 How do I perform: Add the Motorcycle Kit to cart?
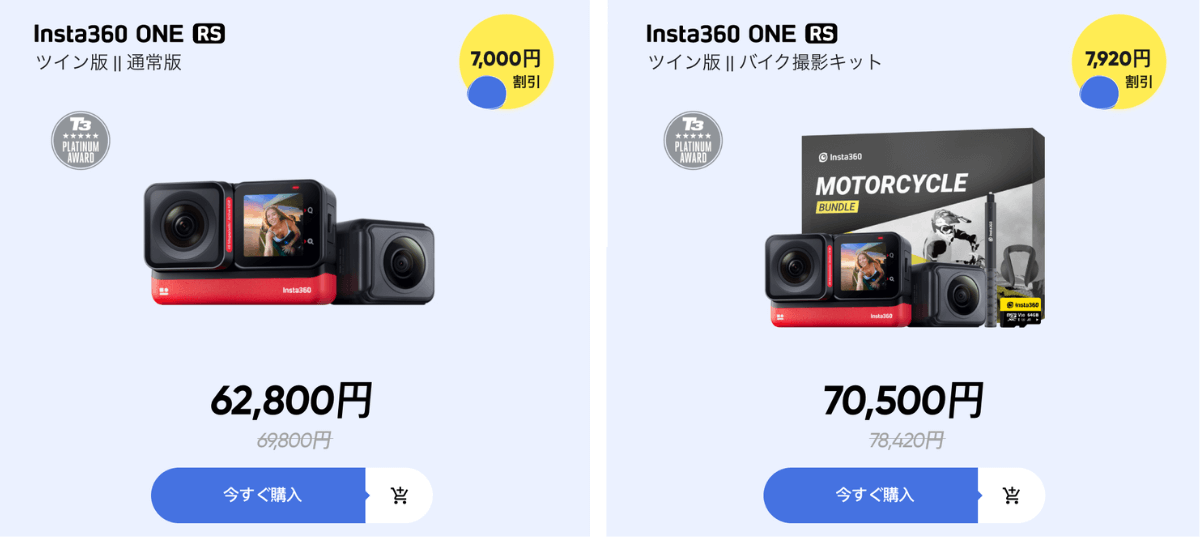(1012, 495)
